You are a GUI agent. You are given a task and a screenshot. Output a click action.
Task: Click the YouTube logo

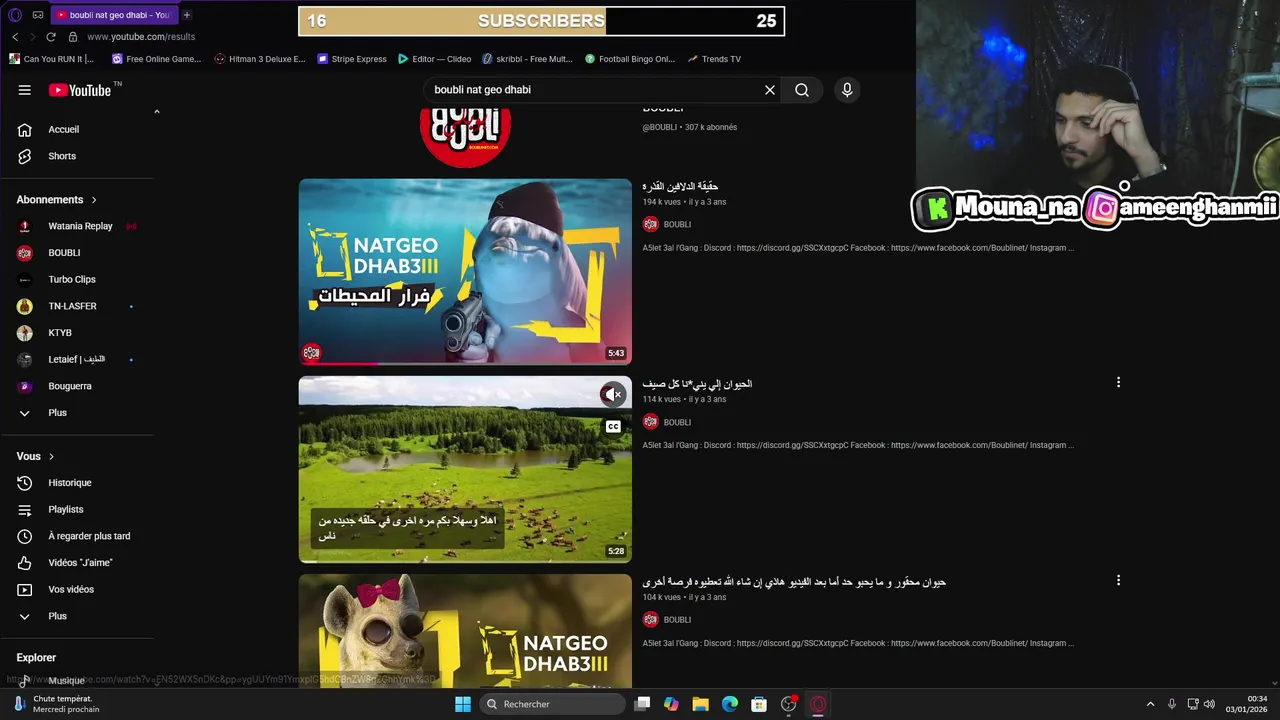click(80, 90)
